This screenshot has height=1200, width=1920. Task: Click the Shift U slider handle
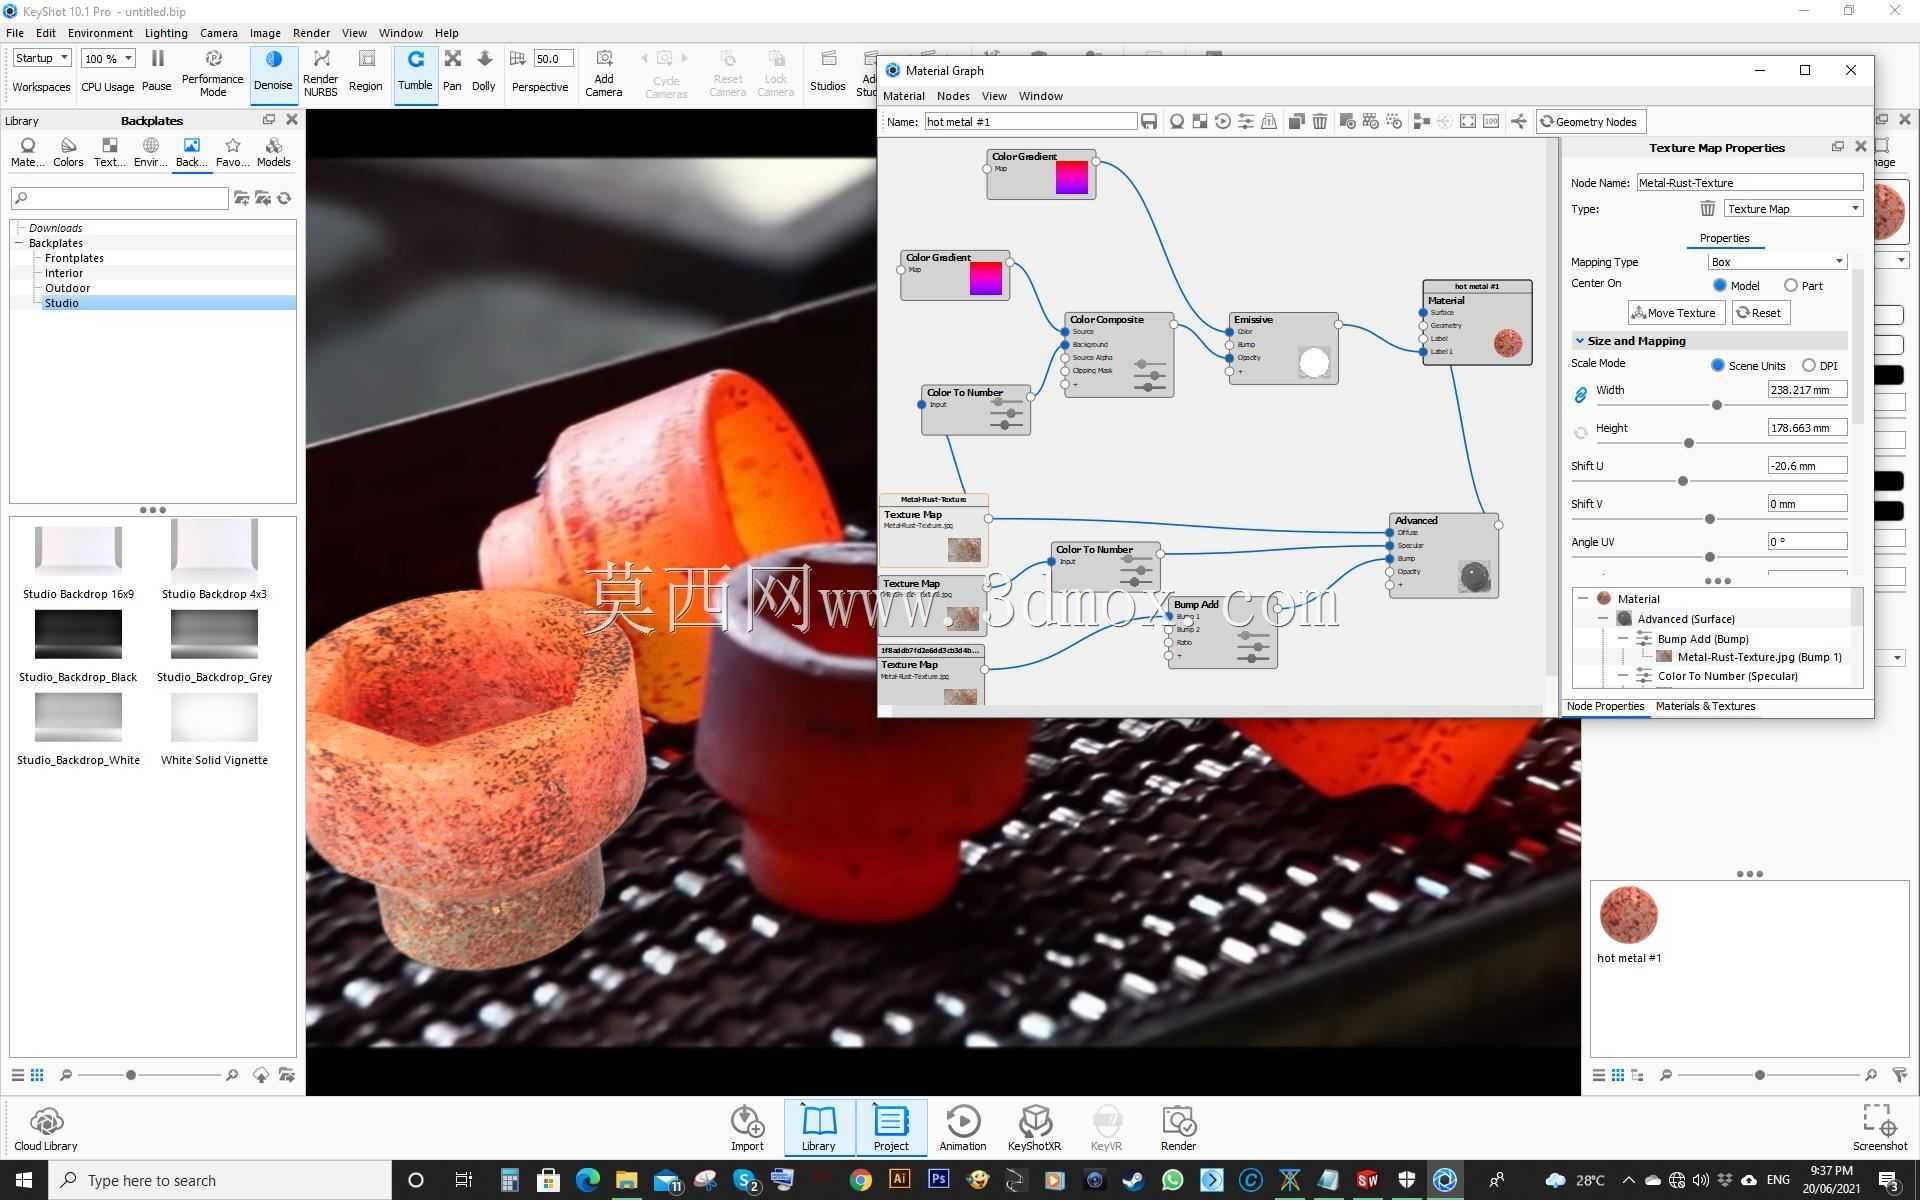click(1683, 481)
